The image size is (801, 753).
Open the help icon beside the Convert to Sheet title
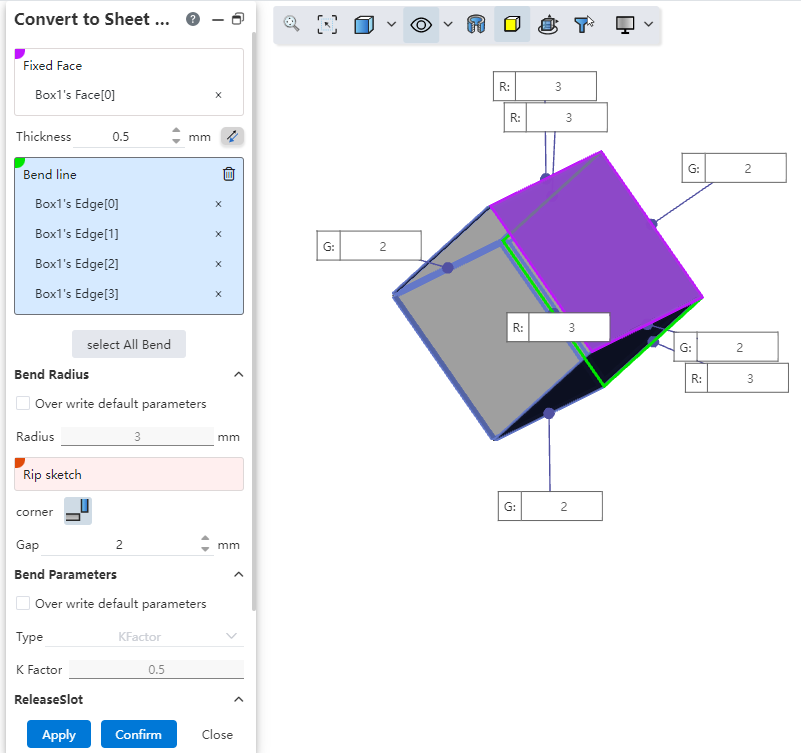193,19
